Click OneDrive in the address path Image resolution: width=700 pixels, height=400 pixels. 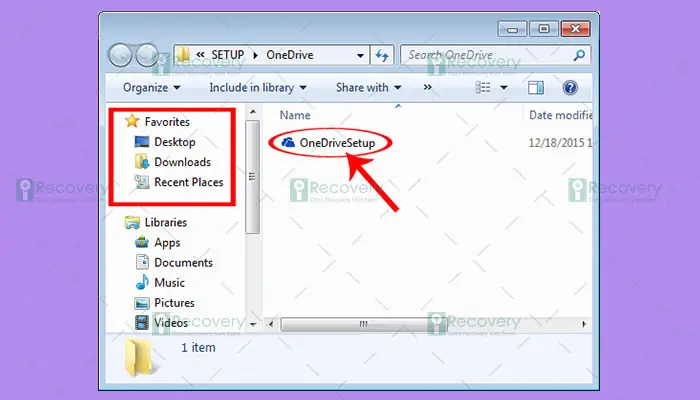point(290,55)
